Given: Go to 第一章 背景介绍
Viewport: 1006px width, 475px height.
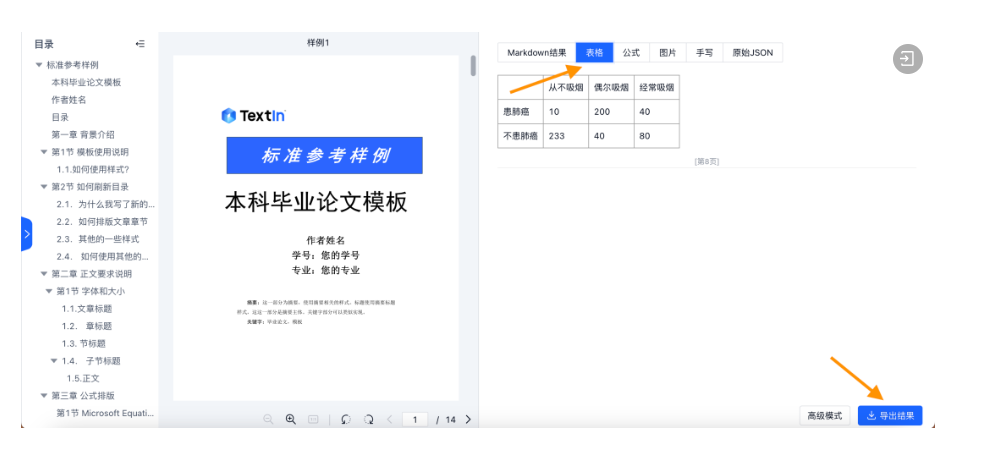Looking at the screenshot, I should [x=83, y=134].
